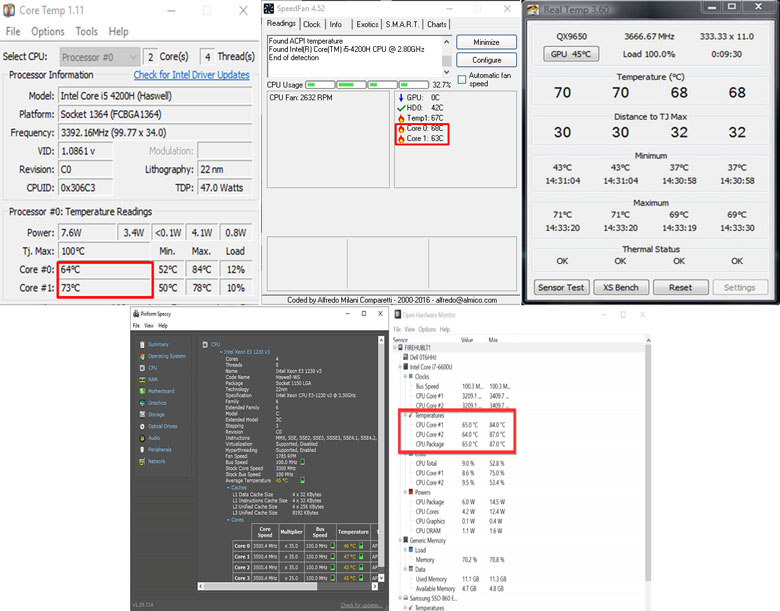Enable Automatic fan speed checkbox
This screenshot has height=611, width=780.
pyautogui.click(x=461, y=77)
